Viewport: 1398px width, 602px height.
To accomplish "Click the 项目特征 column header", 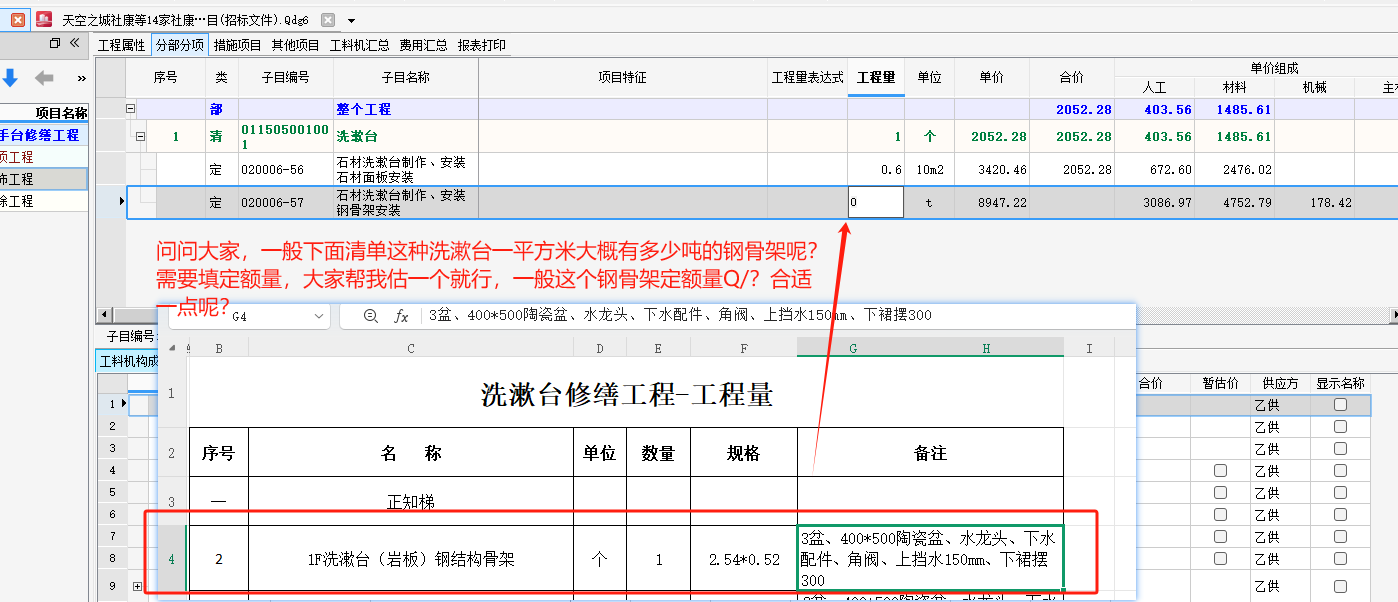I will (x=623, y=78).
